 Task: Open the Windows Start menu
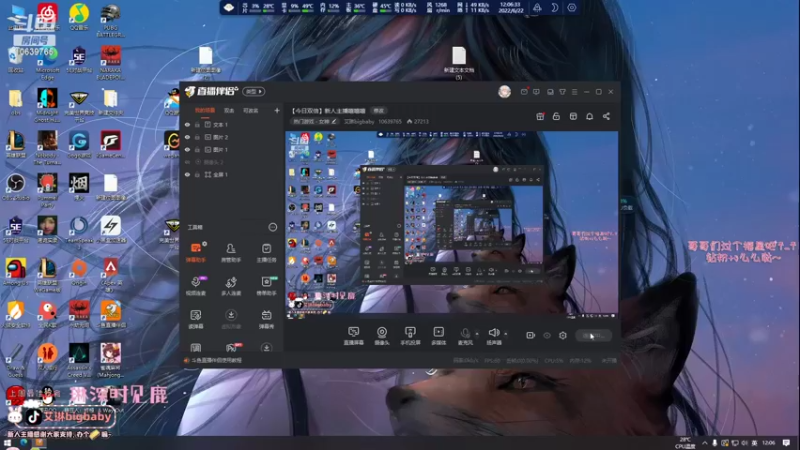8,443
